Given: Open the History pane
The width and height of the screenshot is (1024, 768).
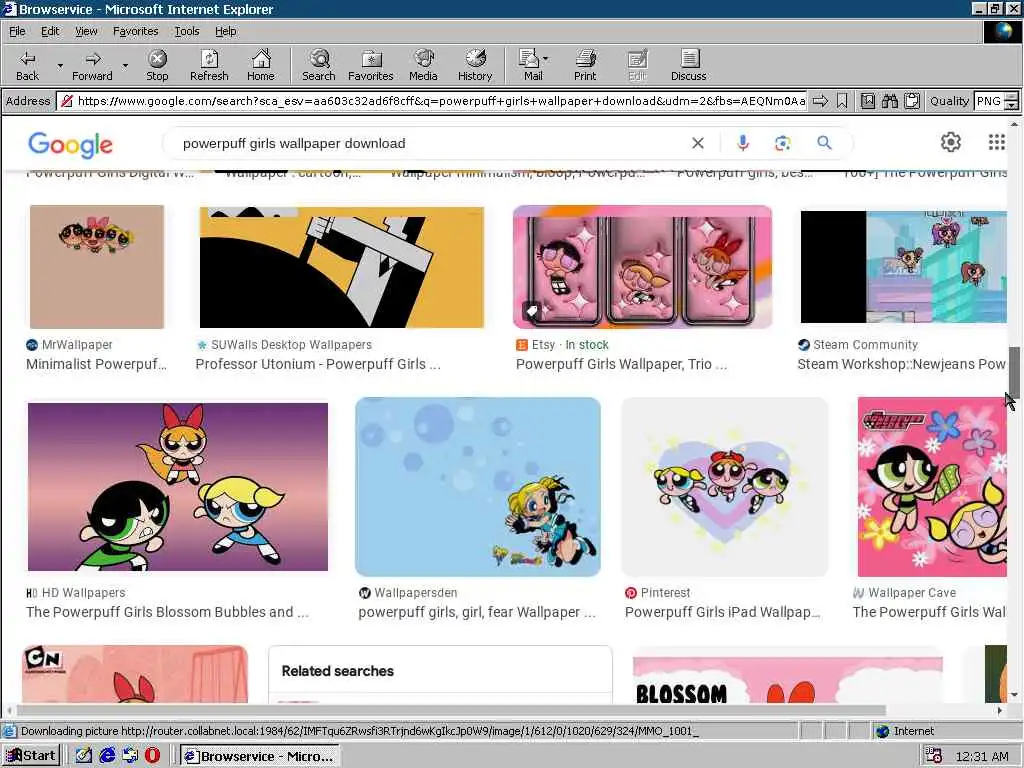Looking at the screenshot, I should pyautogui.click(x=475, y=65).
